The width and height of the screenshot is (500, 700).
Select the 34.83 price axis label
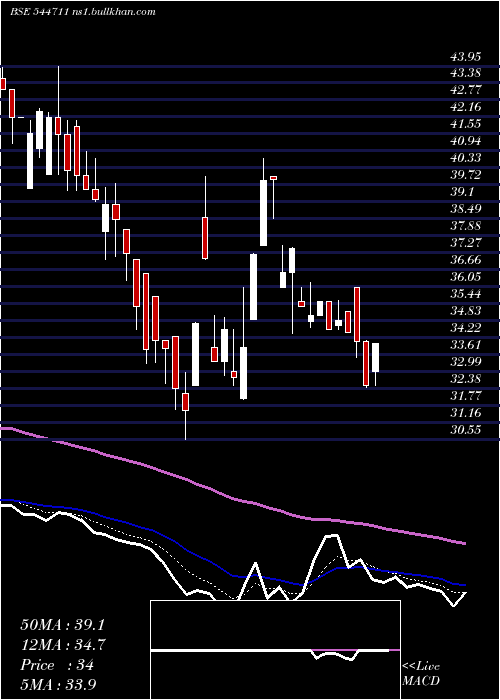466,311
